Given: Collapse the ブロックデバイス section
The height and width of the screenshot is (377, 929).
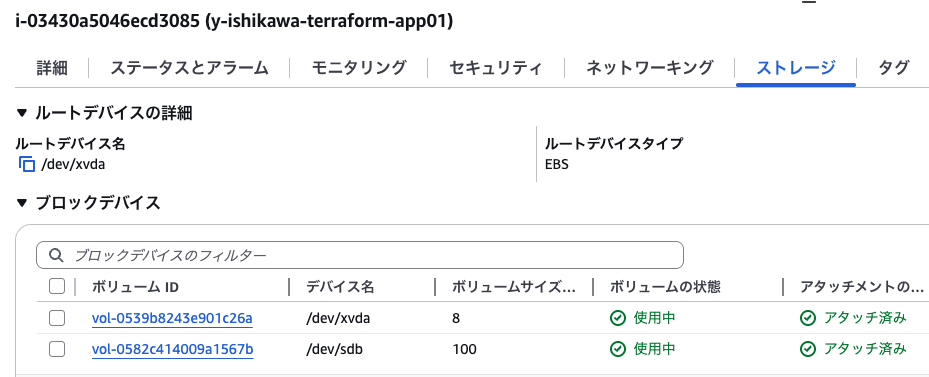Looking at the screenshot, I should click(x=22, y=203).
